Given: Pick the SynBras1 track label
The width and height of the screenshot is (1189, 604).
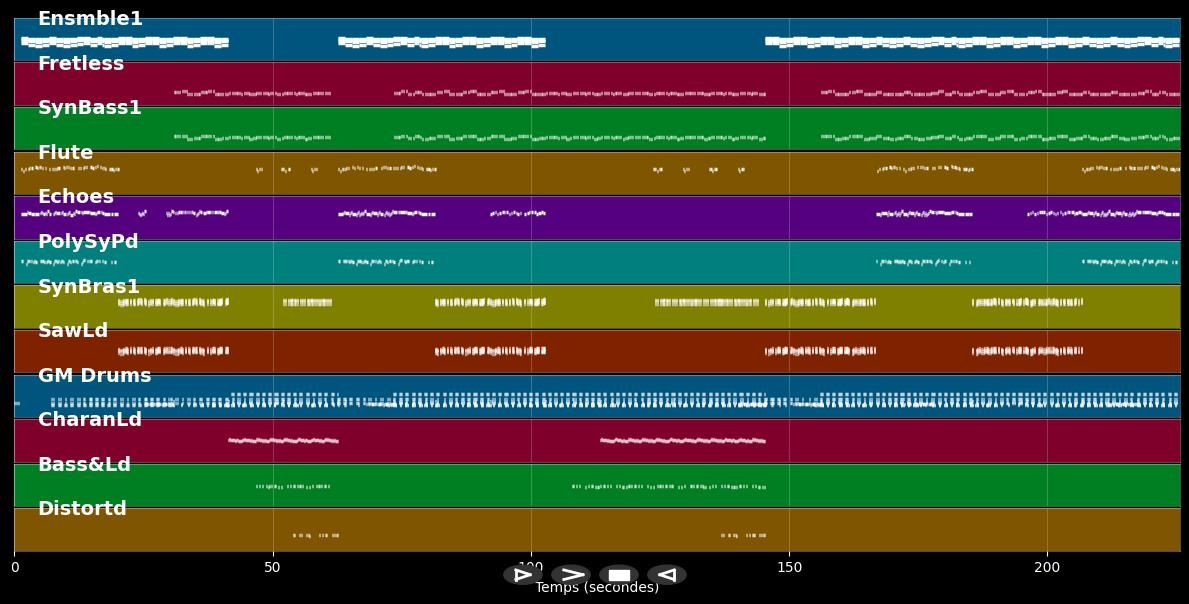Looking at the screenshot, I should [x=89, y=287].
